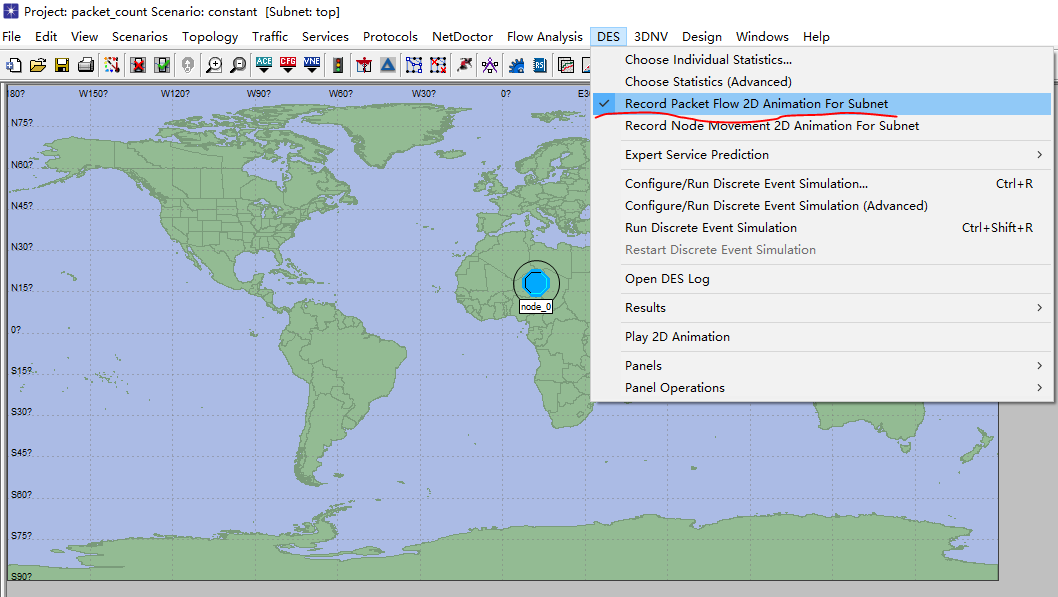
Task: Print the network view
Action: point(86,64)
